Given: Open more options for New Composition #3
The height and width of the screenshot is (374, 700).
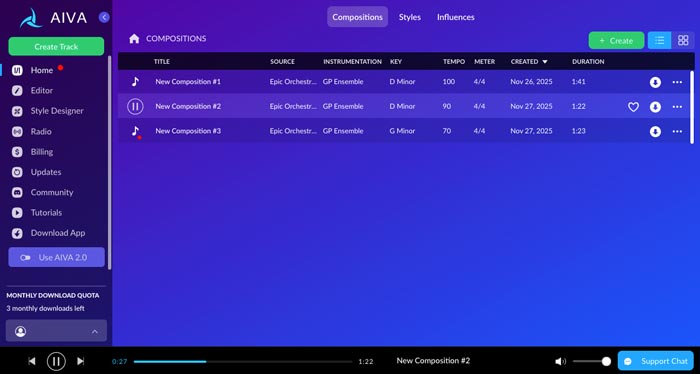Looking at the screenshot, I should [677, 131].
